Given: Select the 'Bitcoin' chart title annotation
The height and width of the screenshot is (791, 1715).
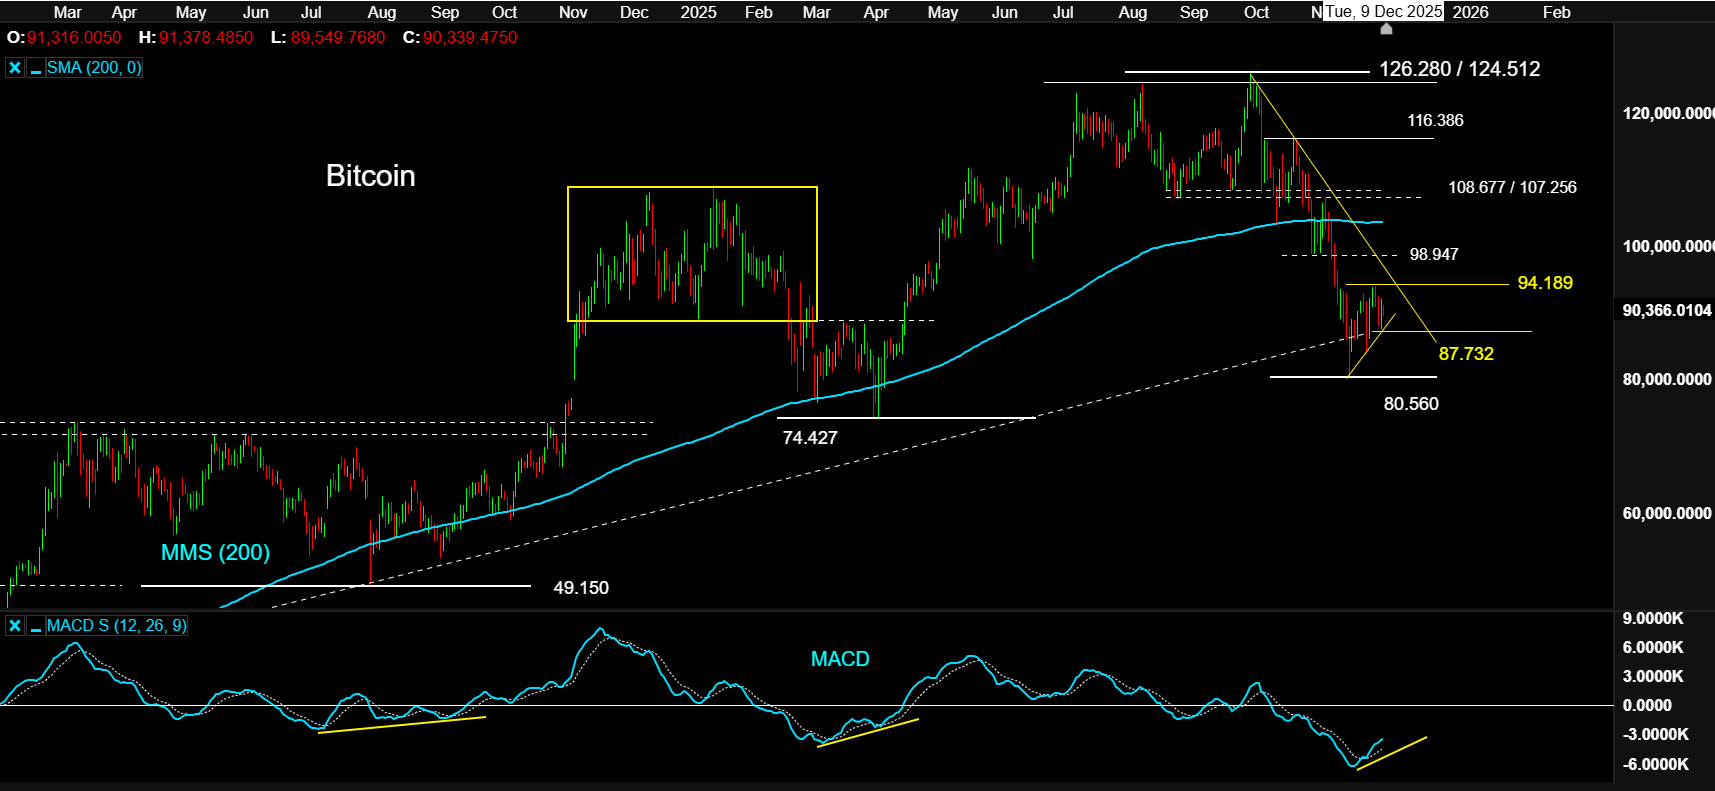Looking at the screenshot, I should (x=370, y=176).
